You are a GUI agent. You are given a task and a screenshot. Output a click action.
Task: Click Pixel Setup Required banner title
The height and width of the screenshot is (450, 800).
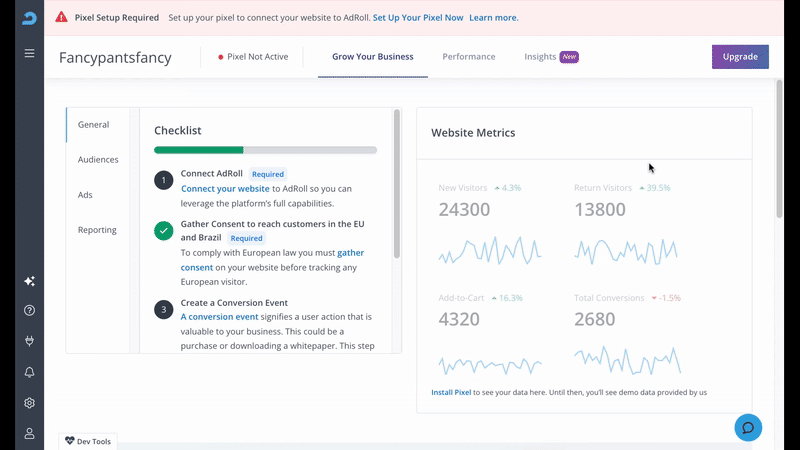pyautogui.click(x=117, y=17)
